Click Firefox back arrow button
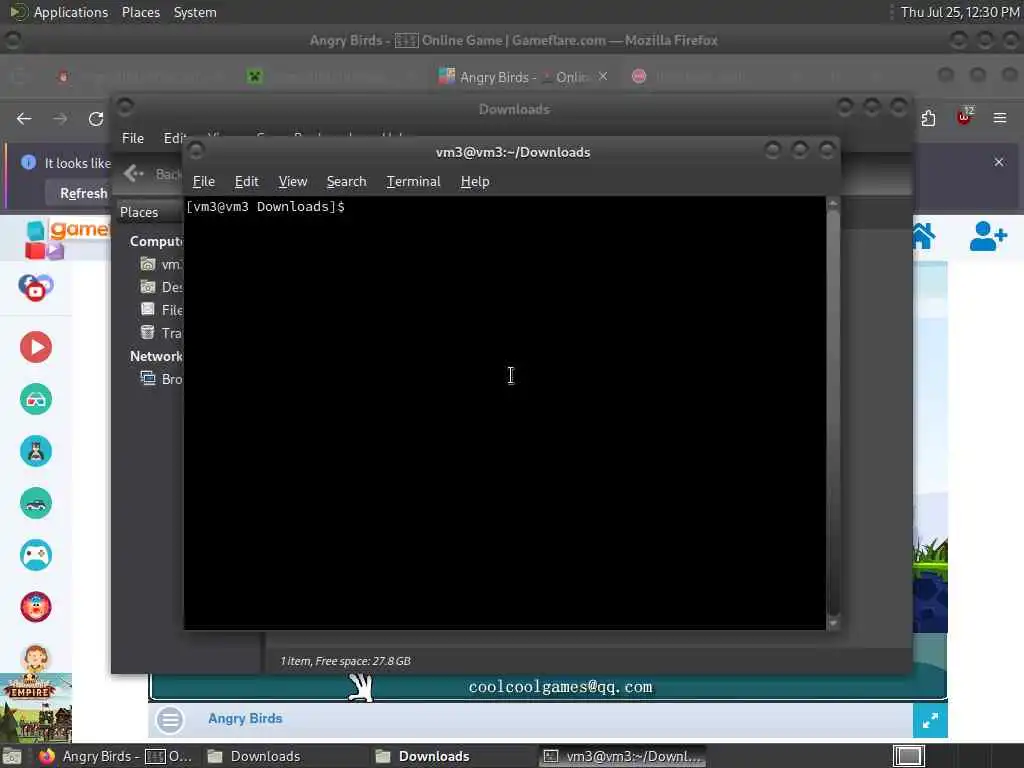1024x768 pixels. point(24,118)
